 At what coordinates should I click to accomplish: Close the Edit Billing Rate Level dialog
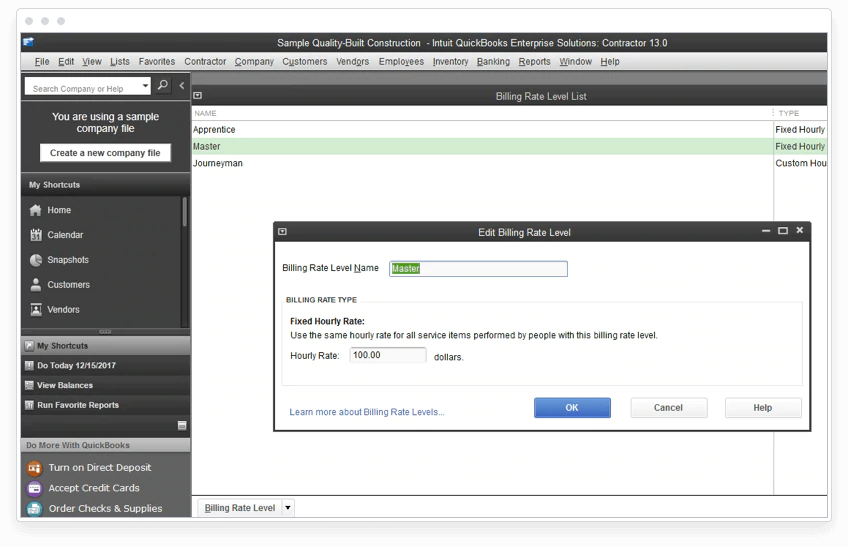pyautogui.click(x=800, y=230)
